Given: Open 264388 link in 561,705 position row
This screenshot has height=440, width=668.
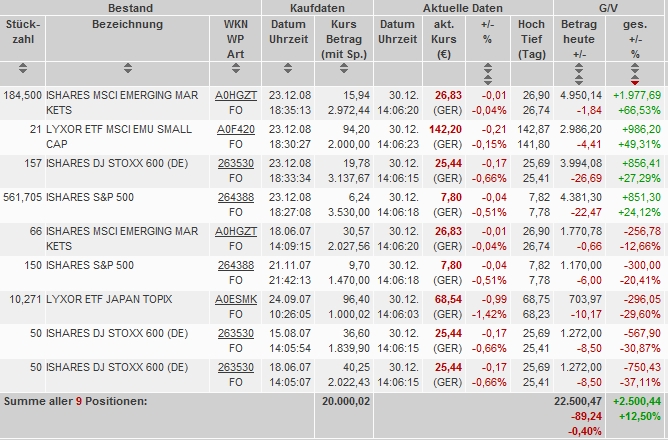Looking at the screenshot, I should pos(235,197).
